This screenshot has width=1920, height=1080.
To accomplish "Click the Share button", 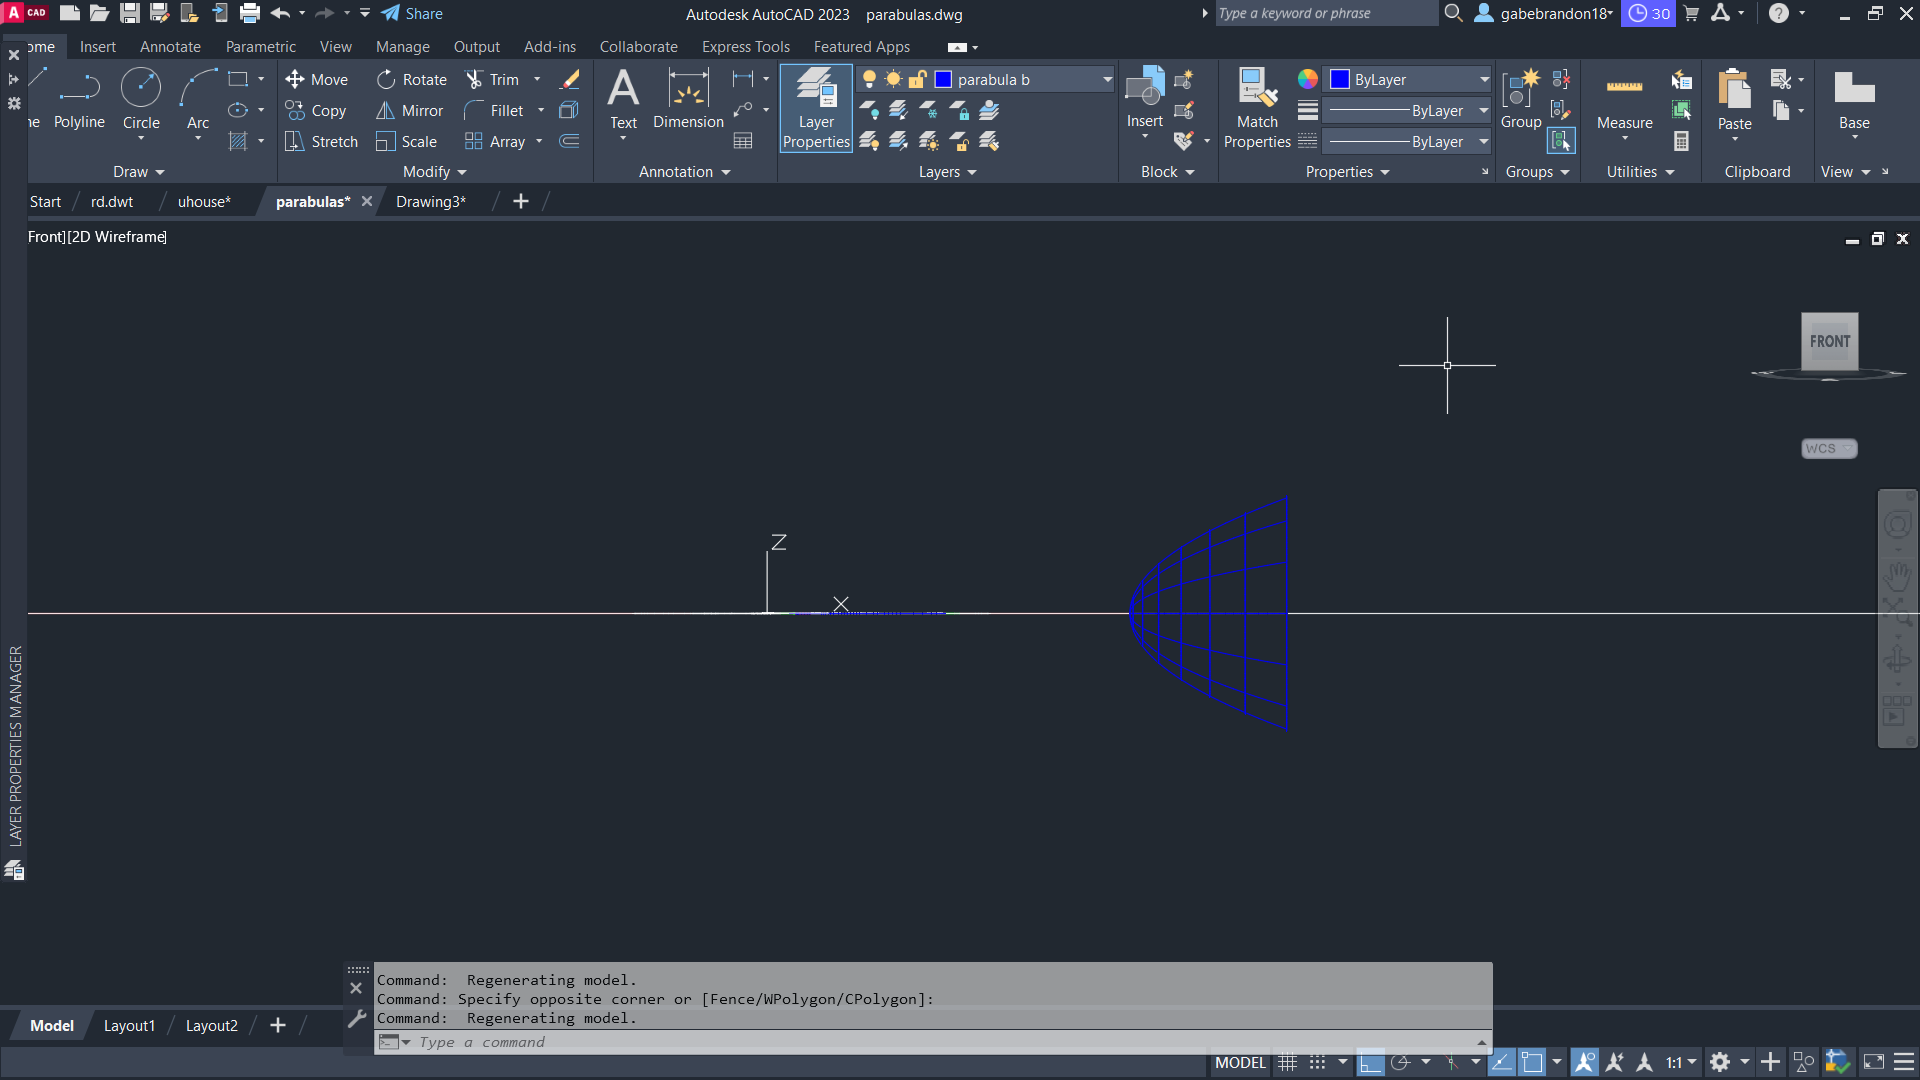I will click(x=412, y=14).
